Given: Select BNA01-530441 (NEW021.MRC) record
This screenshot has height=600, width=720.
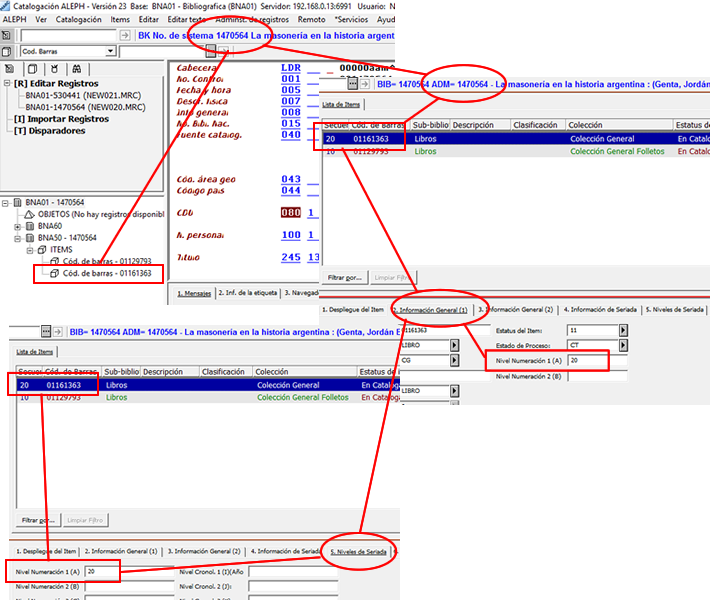Looking at the screenshot, I should point(83,95).
